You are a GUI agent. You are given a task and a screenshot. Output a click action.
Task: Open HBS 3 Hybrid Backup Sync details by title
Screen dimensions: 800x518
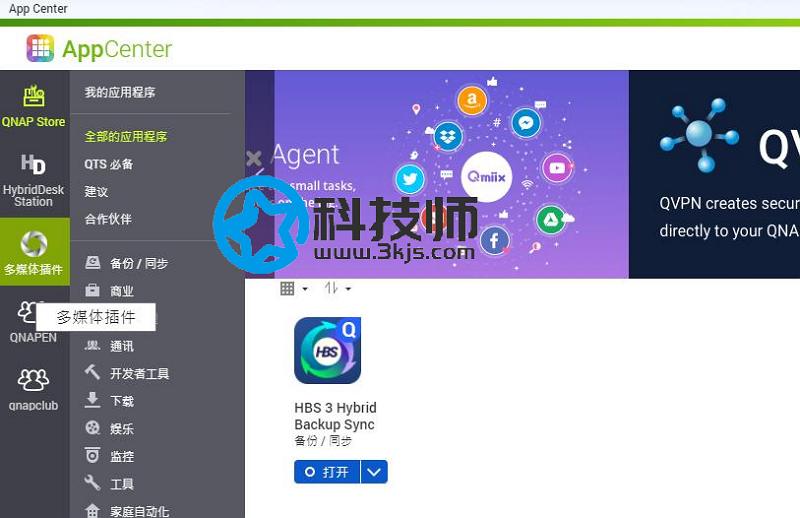(335, 416)
